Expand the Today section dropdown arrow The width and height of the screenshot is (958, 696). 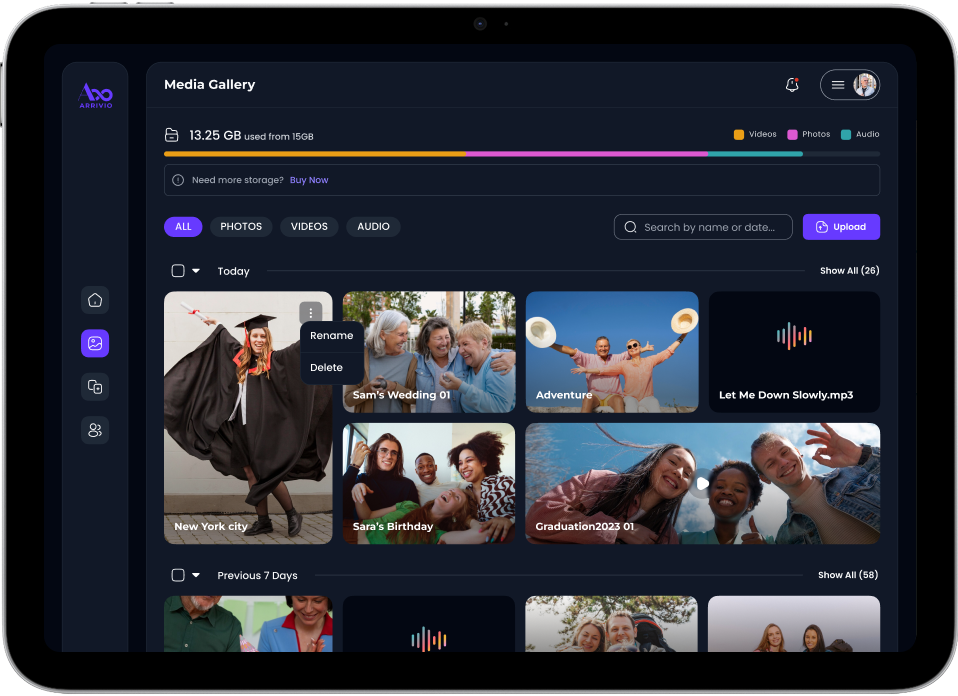pyautogui.click(x=194, y=270)
